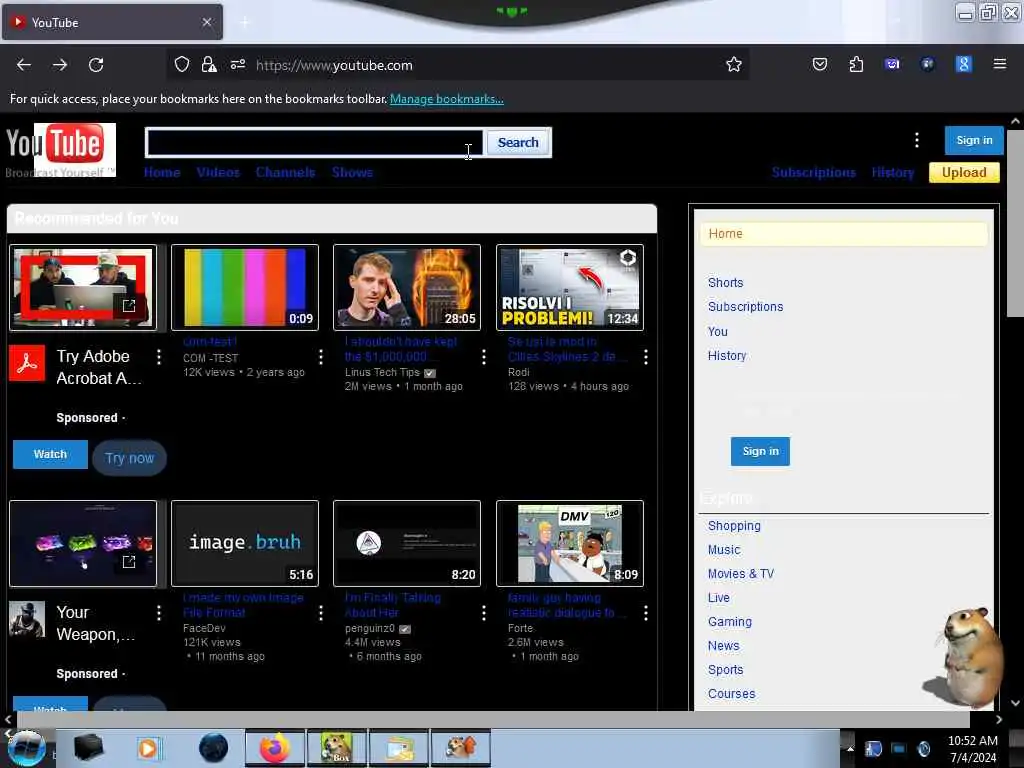This screenshot has width=1024, height=768.
Task: Click the Your Weapon advertiser avatar
Action: [x=27, y=618]
